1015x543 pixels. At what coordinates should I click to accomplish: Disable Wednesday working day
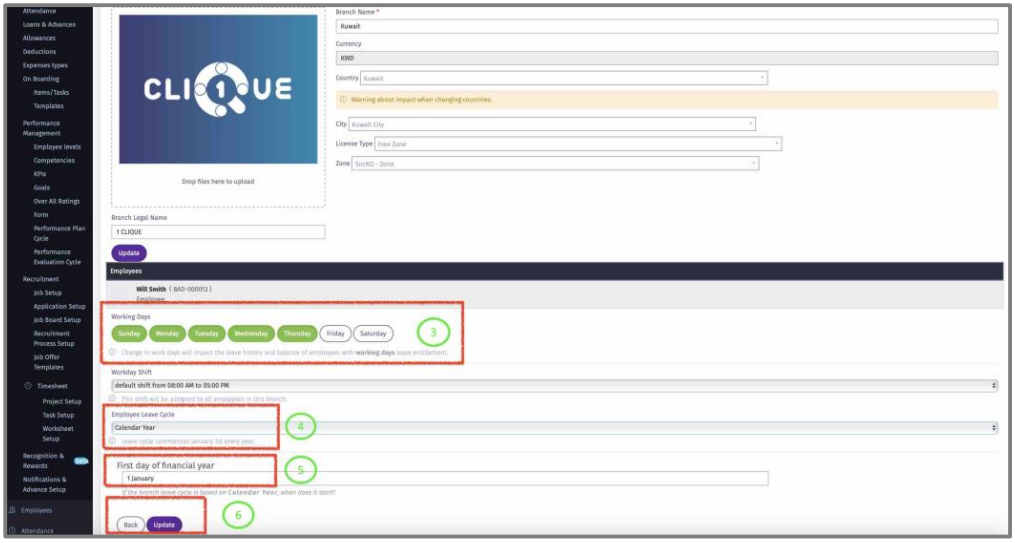coord(249,334)
